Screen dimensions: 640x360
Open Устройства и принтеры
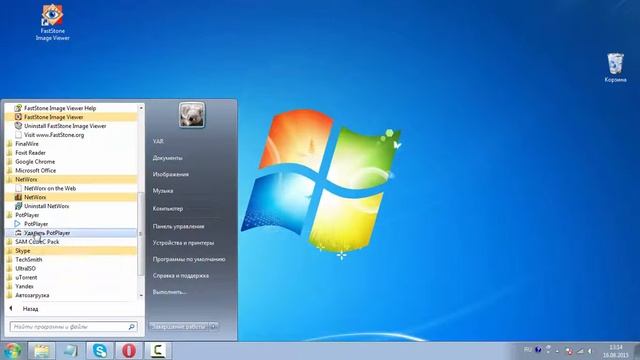point(183,243)
